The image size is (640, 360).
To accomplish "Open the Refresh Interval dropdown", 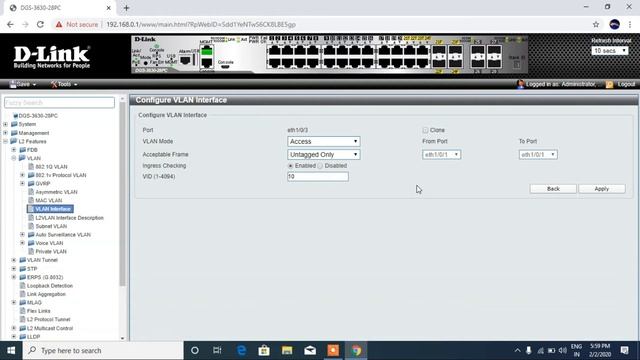I will (610, 51).
